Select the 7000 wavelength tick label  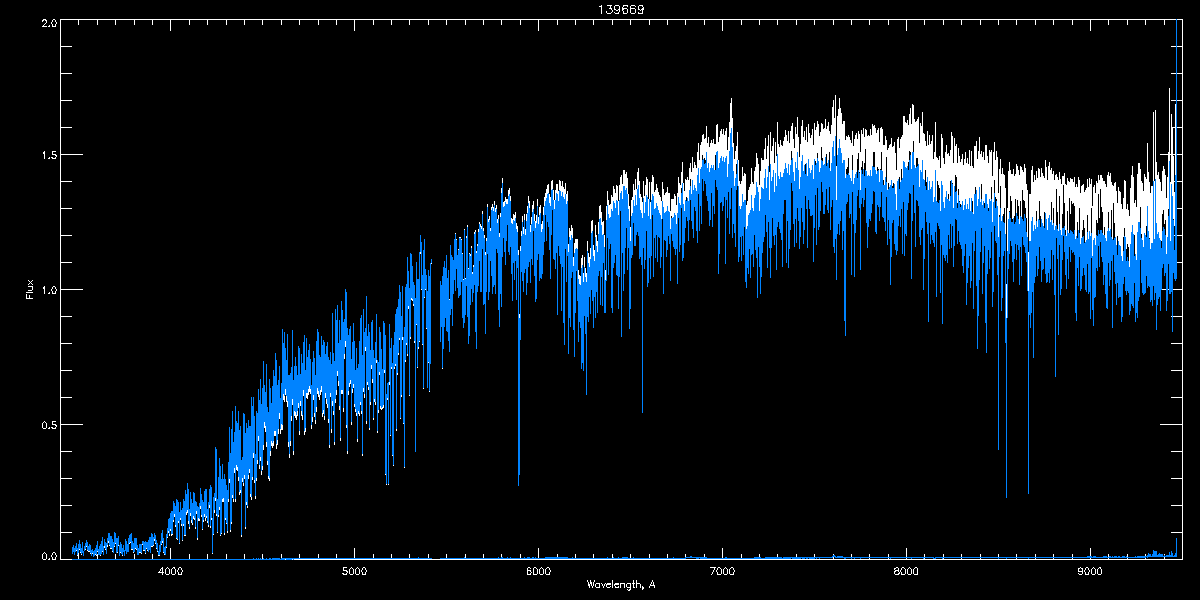click(722, 571)
